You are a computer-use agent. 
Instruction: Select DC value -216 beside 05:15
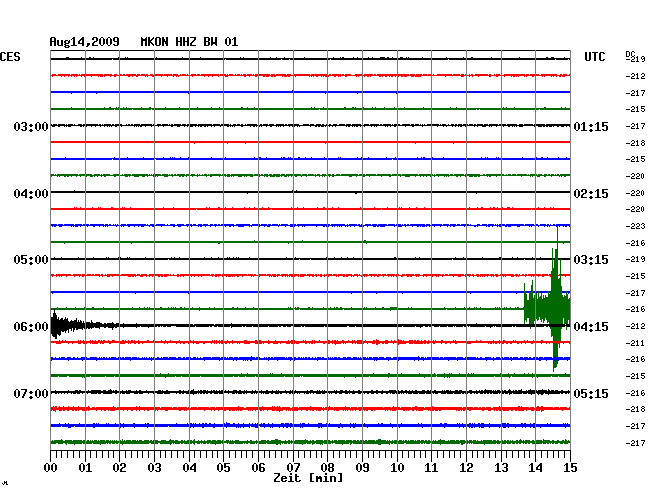click(x=635, y=393)
